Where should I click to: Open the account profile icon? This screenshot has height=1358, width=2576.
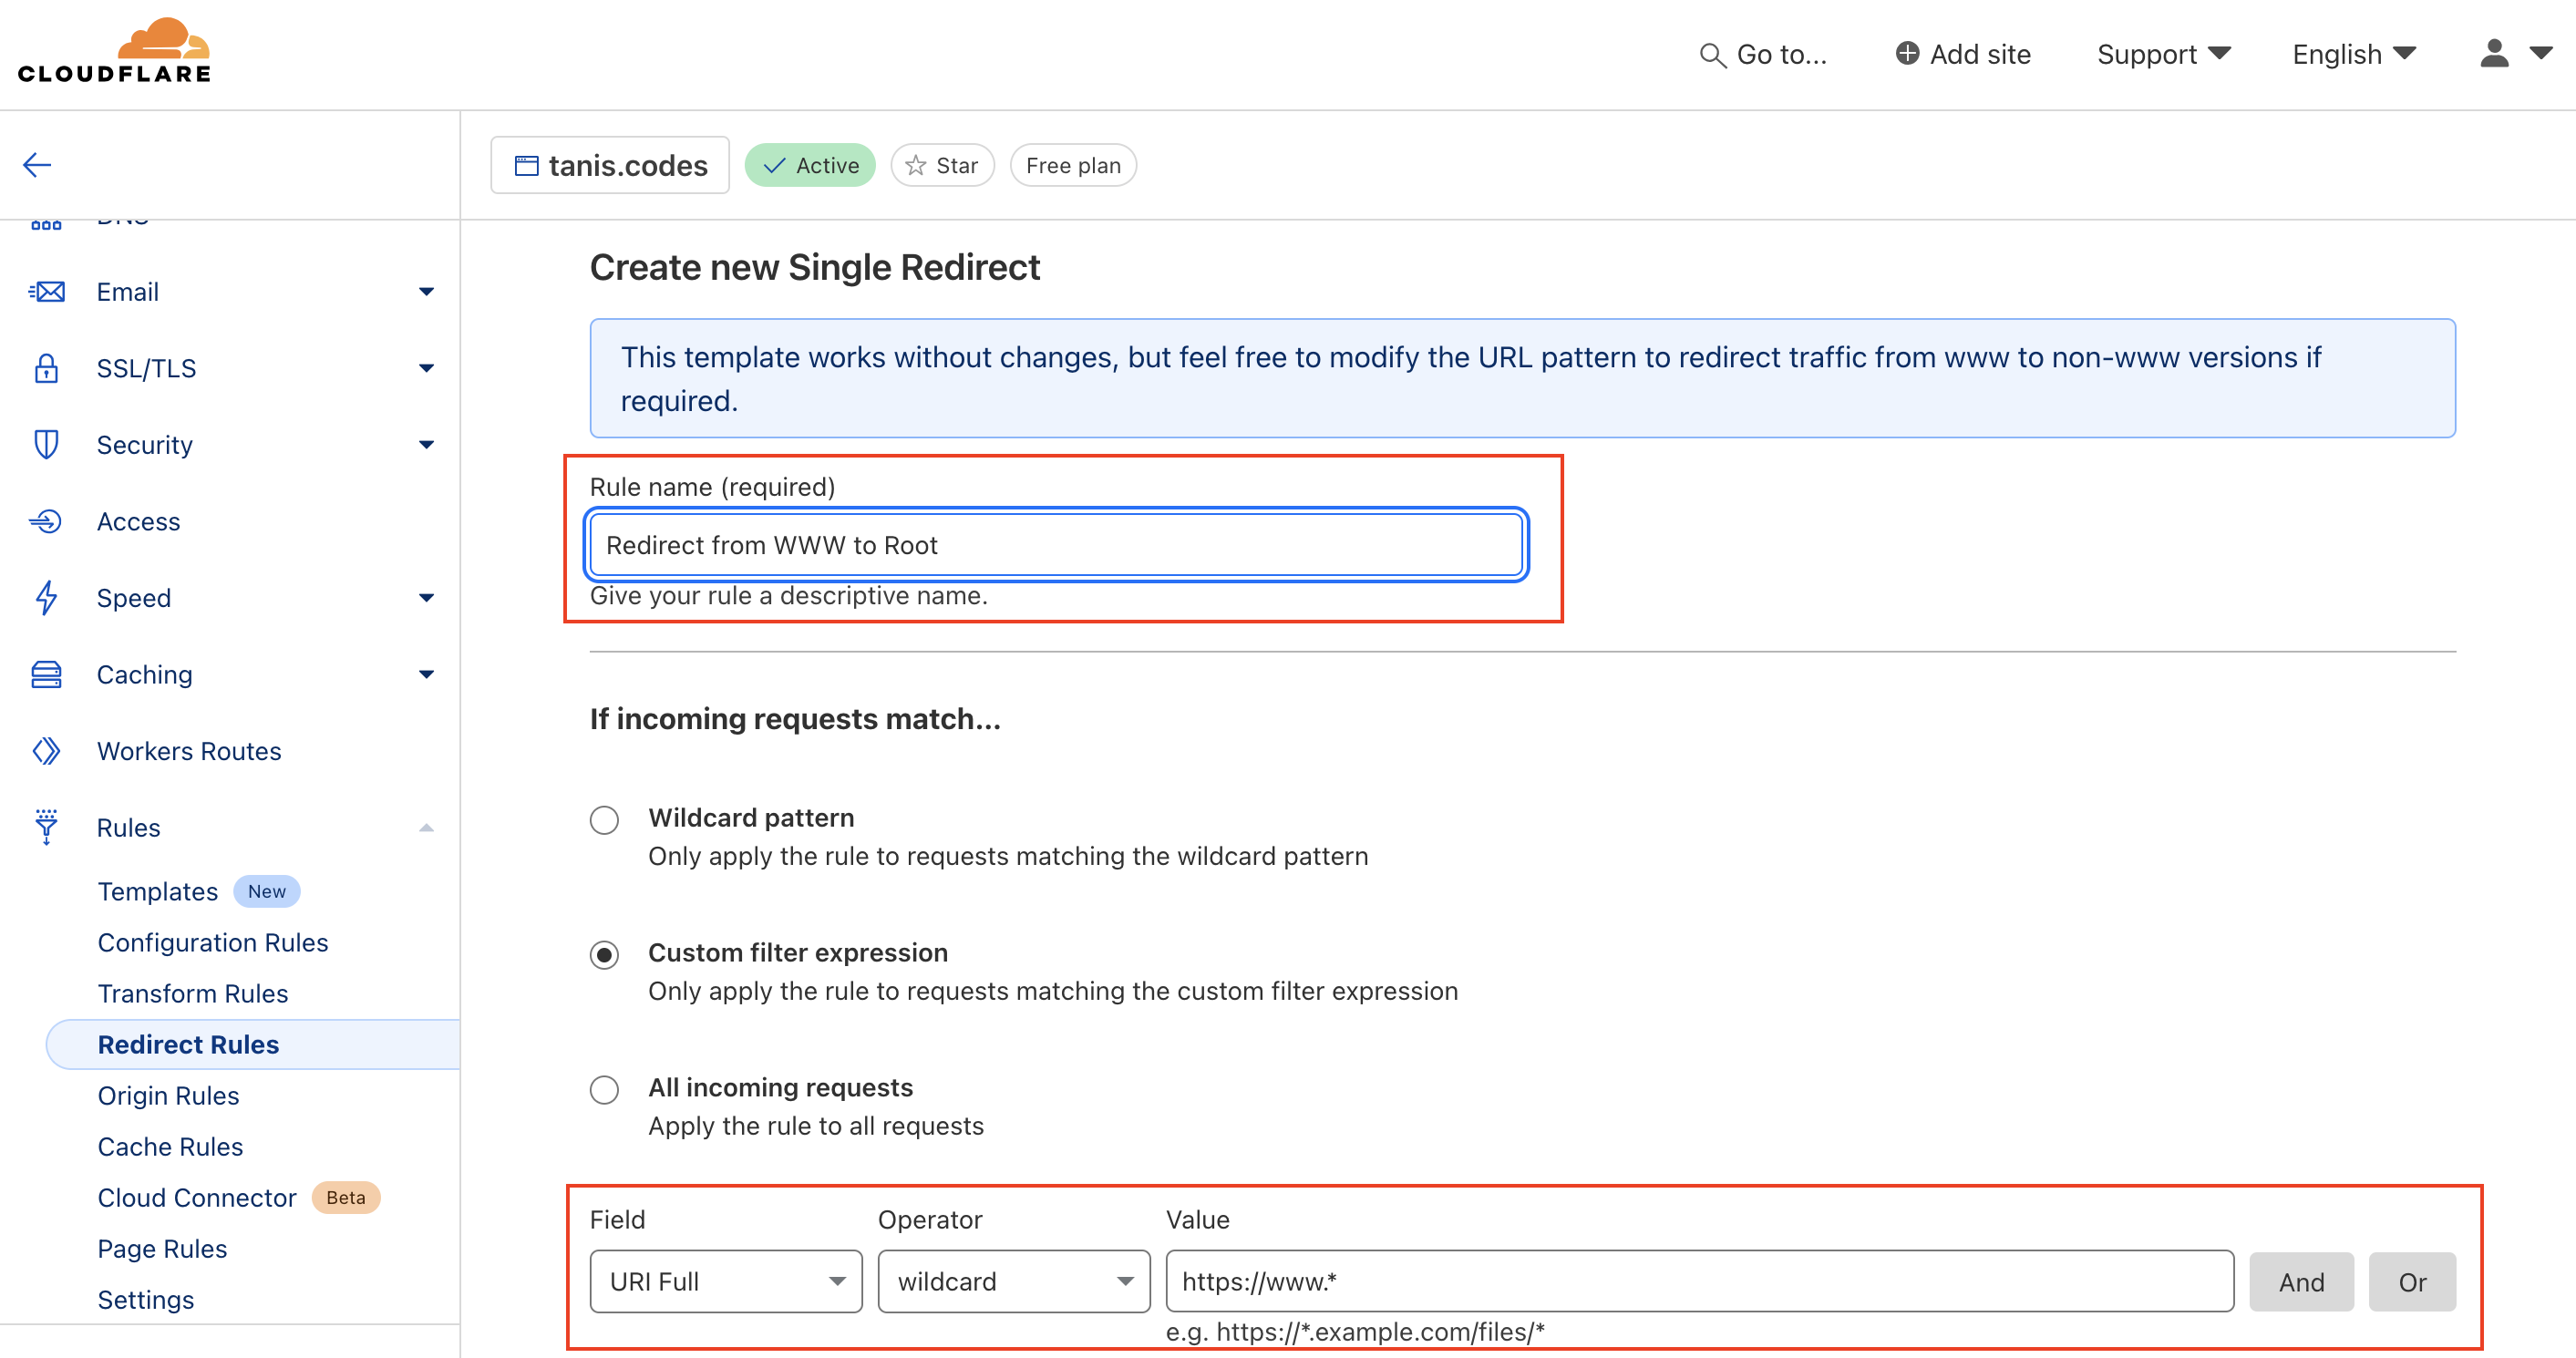[x=2494, y=54]
